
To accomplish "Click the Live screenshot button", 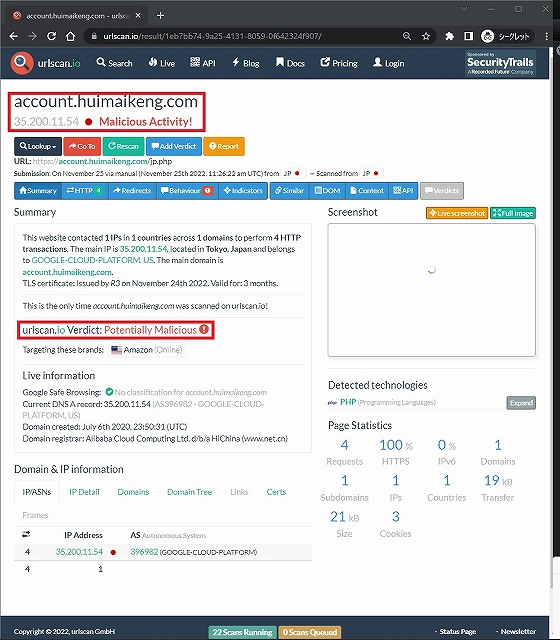I will click(457, 213).
